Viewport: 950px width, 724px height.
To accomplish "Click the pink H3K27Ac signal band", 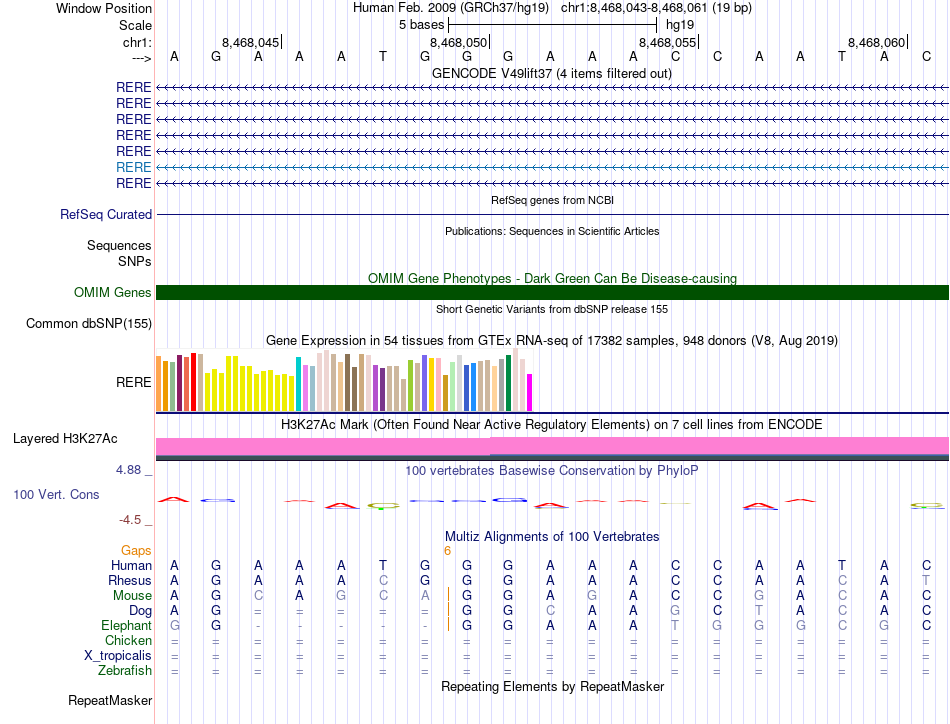I will [x=552, y=447].
